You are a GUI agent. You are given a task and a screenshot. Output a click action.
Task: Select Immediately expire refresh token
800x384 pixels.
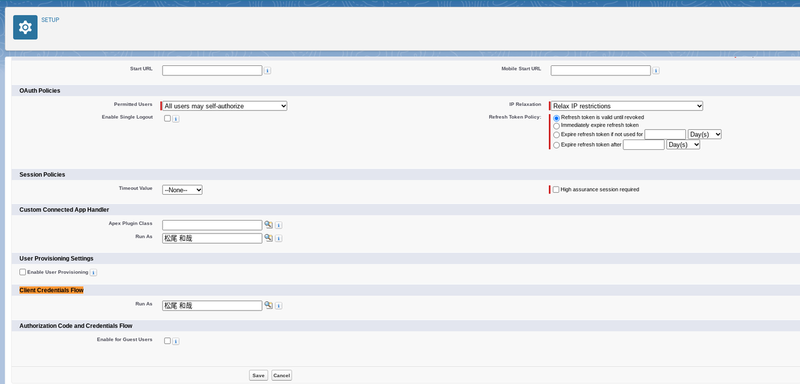(557, 125)
